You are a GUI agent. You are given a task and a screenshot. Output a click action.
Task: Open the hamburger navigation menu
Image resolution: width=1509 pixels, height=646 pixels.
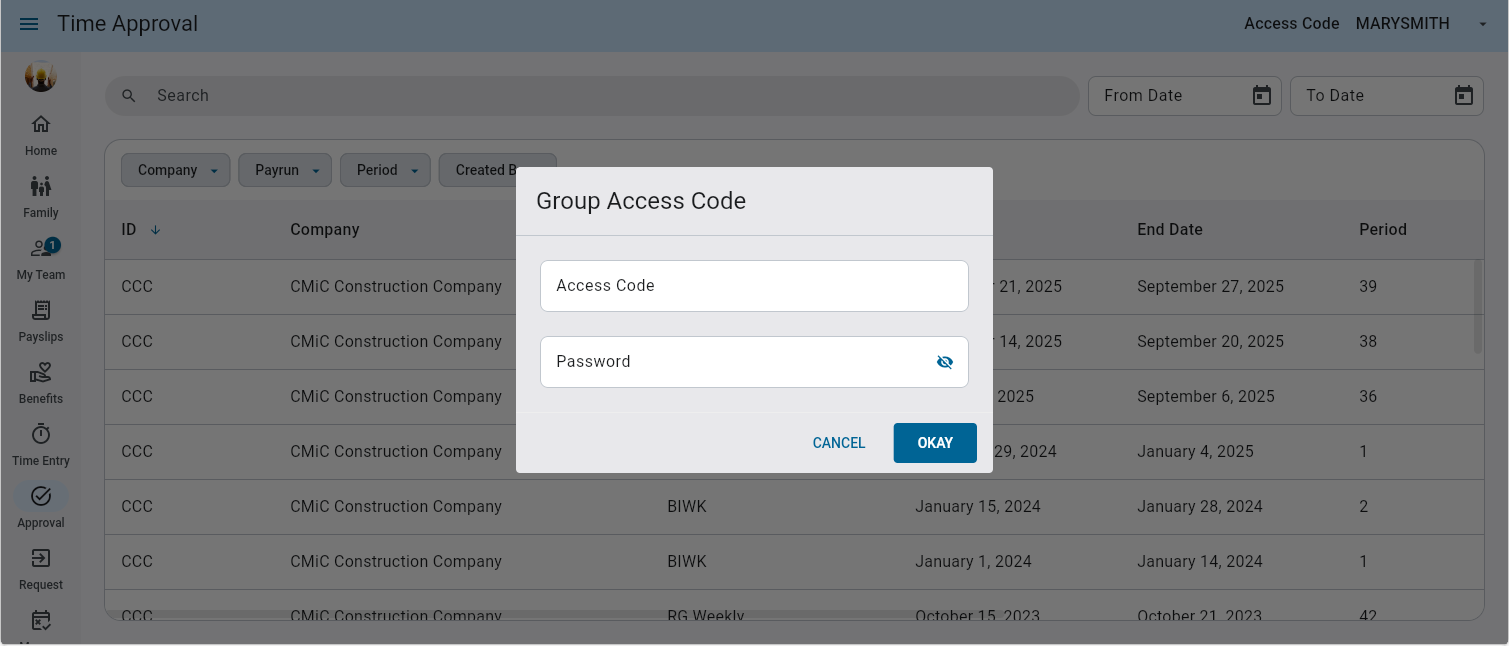tap(29, 24)
